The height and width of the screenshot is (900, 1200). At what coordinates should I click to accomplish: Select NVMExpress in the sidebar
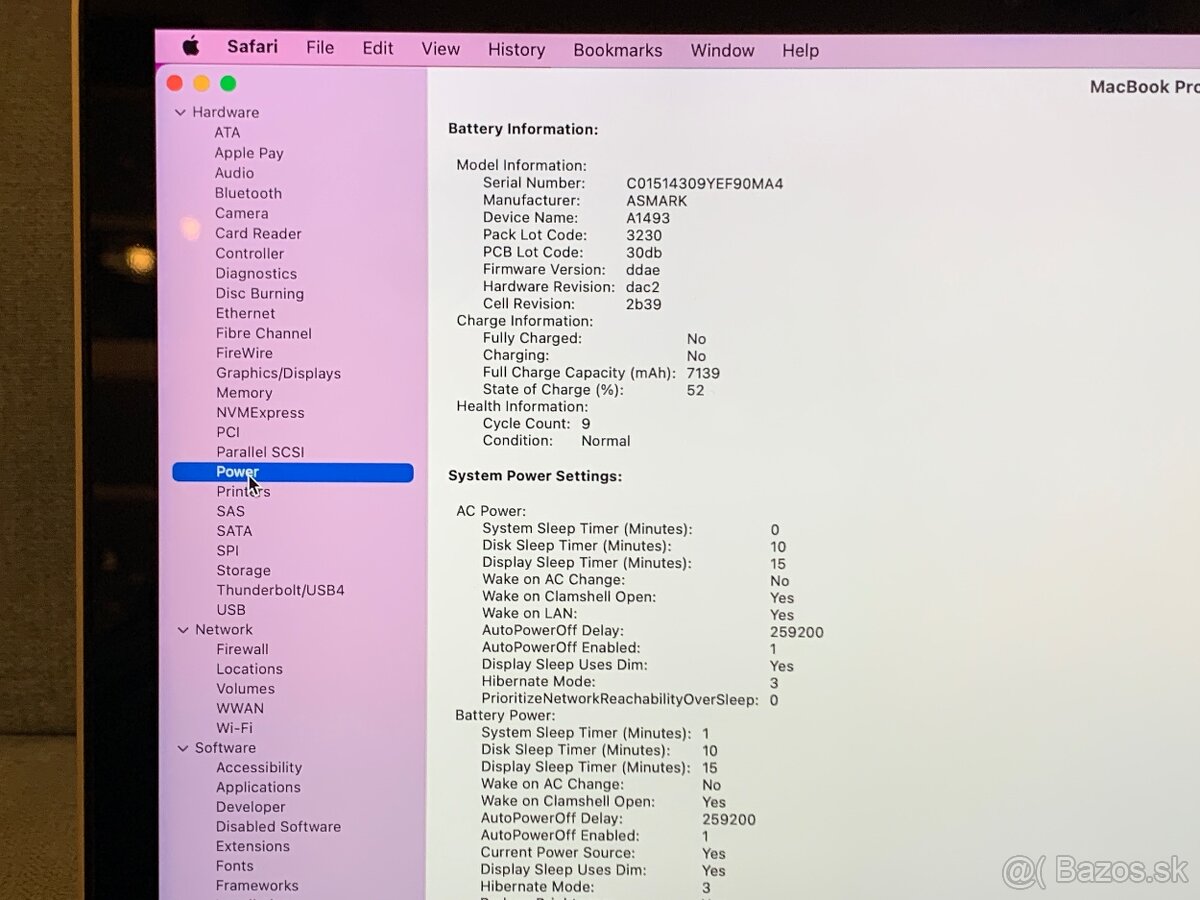click(261, 412)
